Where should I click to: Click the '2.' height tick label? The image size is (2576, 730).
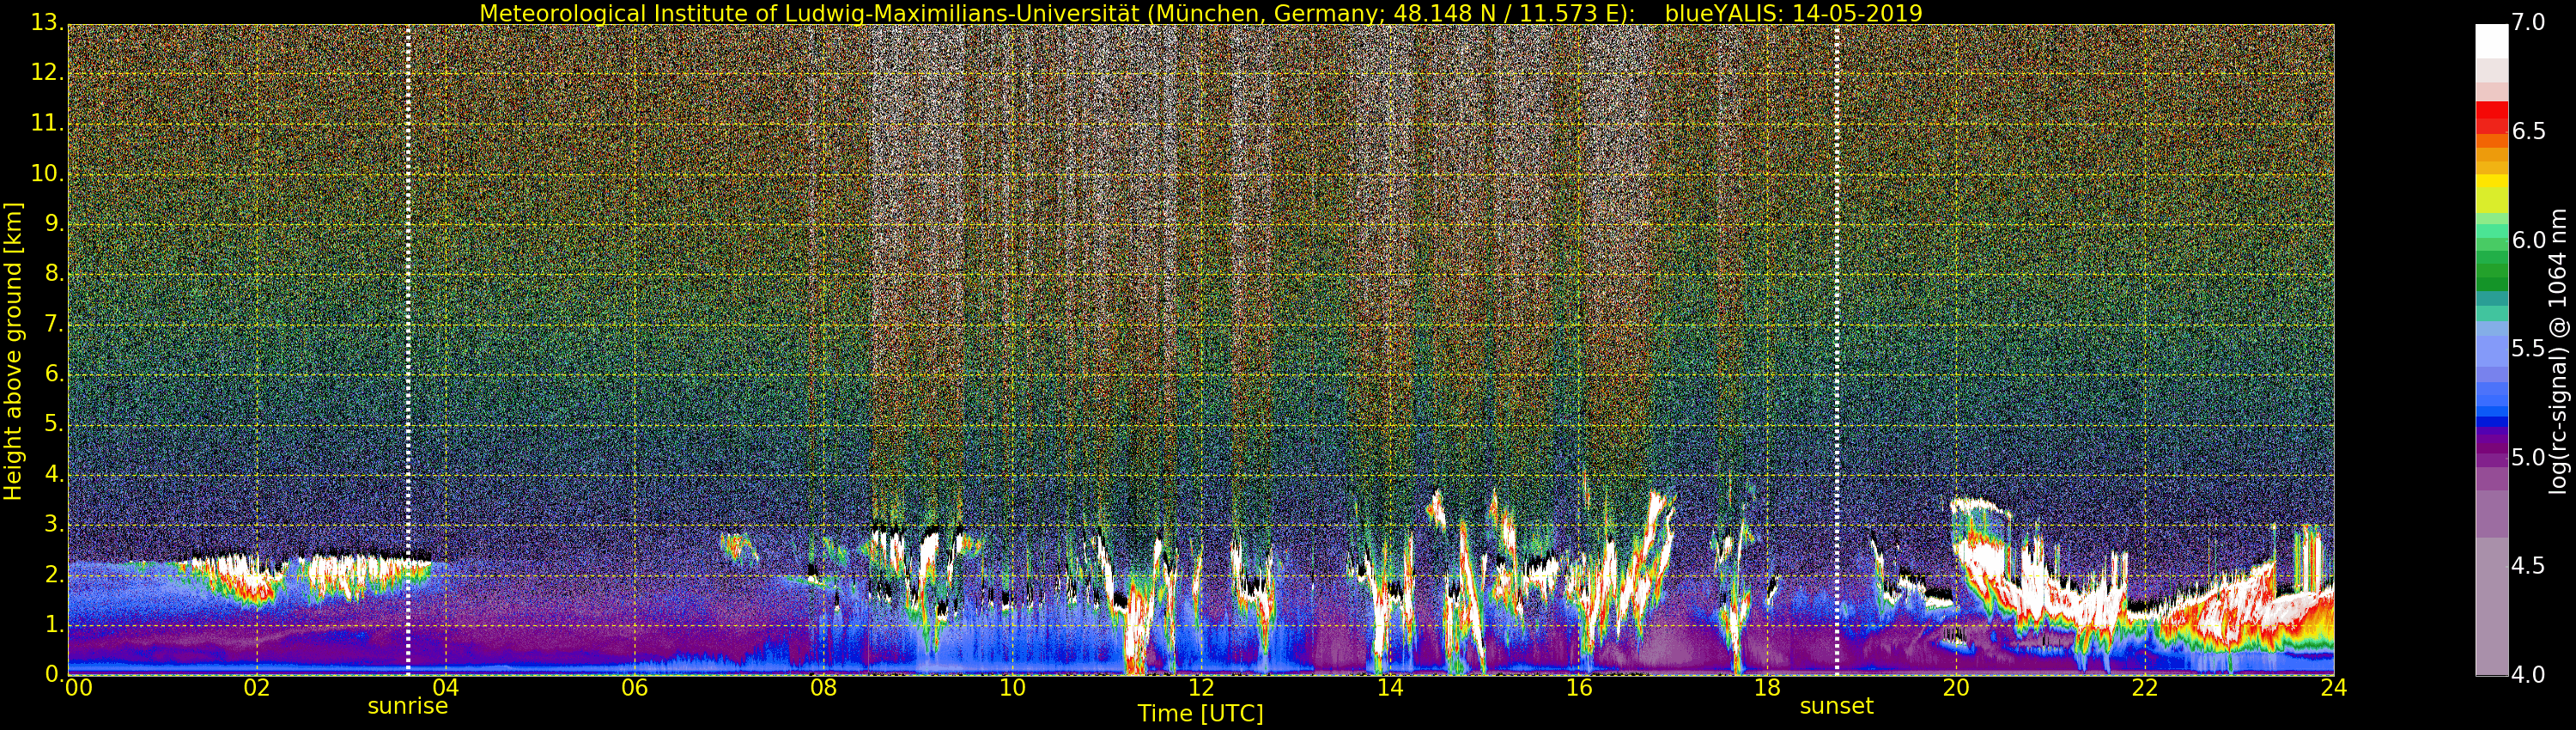[54, 574]
